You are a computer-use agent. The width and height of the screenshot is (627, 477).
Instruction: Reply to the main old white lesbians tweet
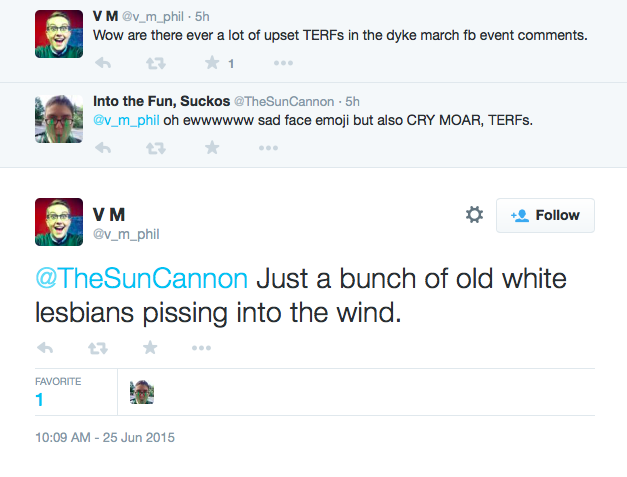click(44, 347)
